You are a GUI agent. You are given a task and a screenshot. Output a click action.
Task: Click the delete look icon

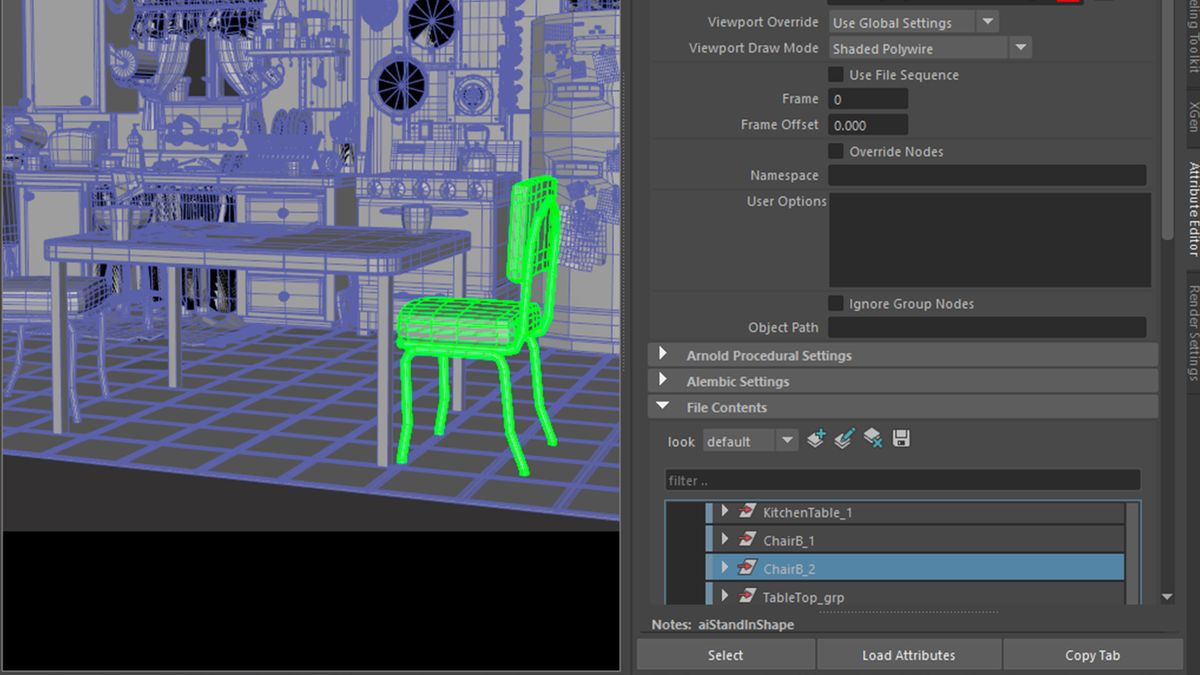click(873, 439)
